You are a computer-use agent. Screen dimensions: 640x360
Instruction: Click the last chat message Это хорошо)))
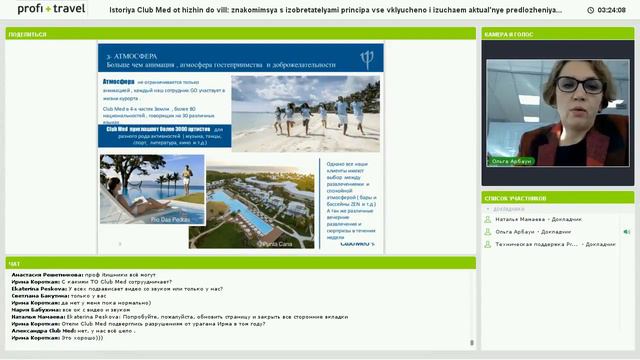tap(57, 338)
